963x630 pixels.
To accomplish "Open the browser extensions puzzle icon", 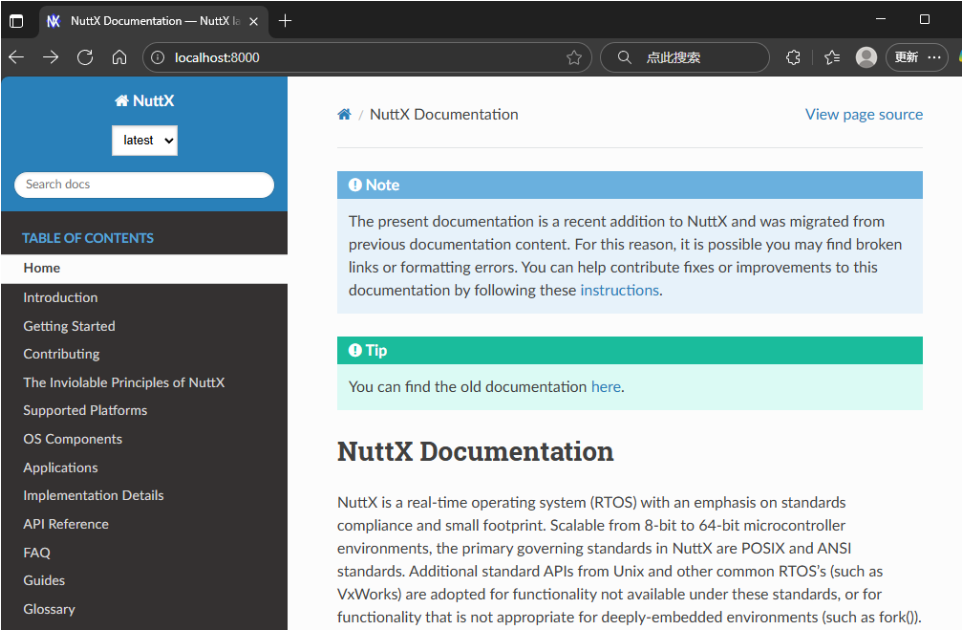I will coord(793,58).
